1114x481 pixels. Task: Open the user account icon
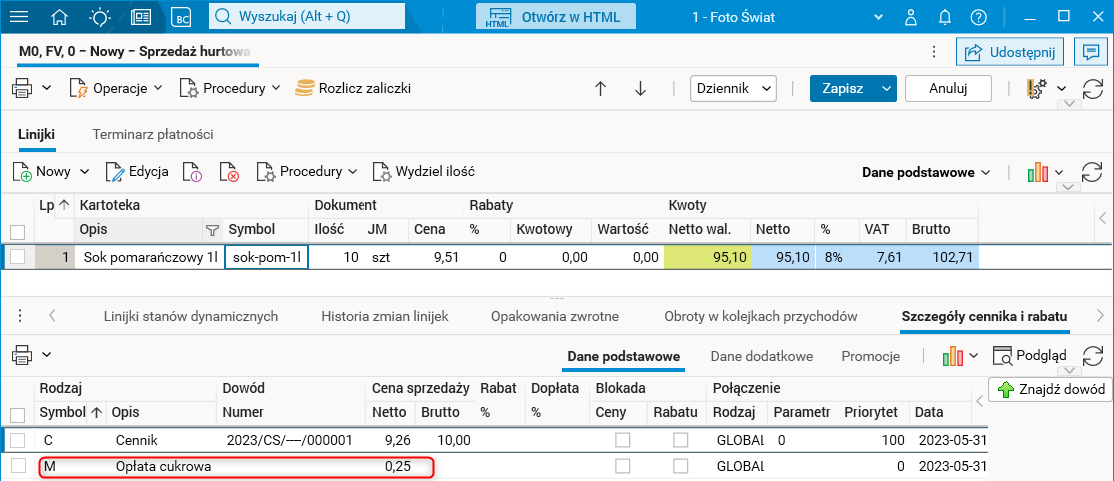pos(911,16)
